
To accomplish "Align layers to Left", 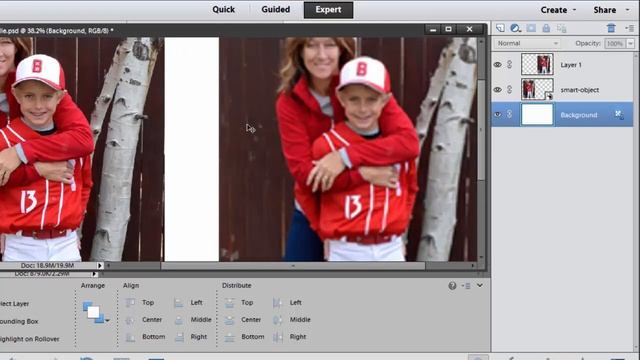I will [188, 302].
